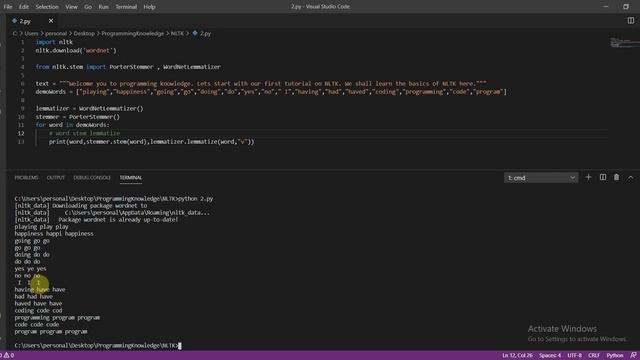This screenshot has width=640, height=360.
Task: Click the Spaces: 4 indentation status item
Action: 550,356
